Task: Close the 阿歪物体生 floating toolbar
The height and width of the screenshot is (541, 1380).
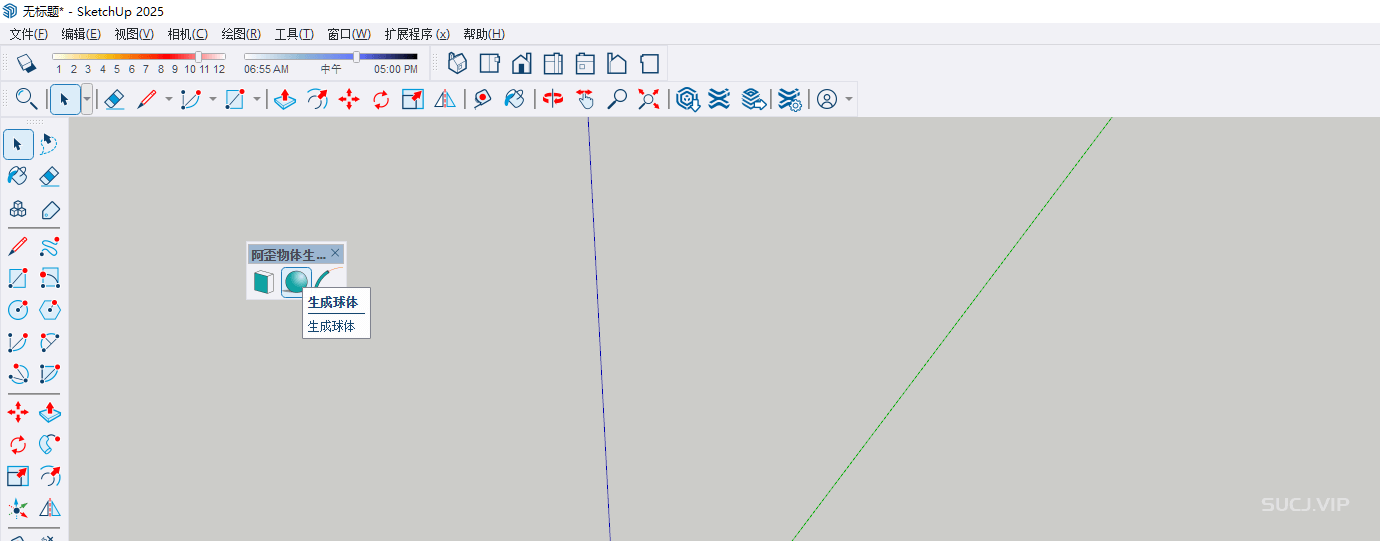Action: [336, 253]
